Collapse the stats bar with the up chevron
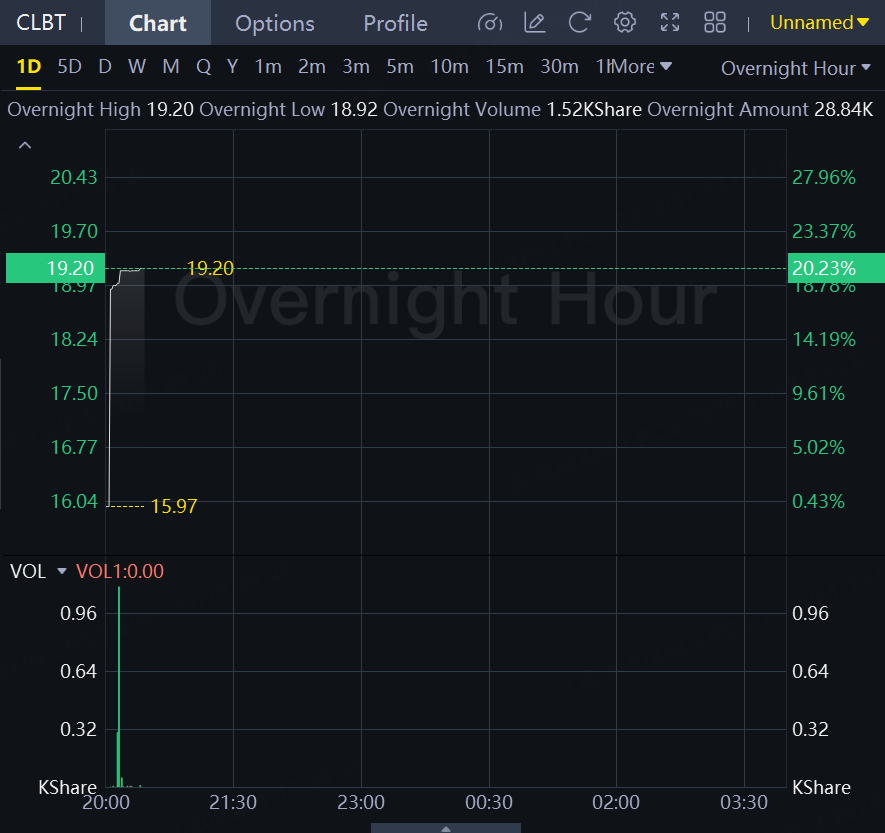The width and height of the screenshot is (885, 833). (x=25, y=146)
